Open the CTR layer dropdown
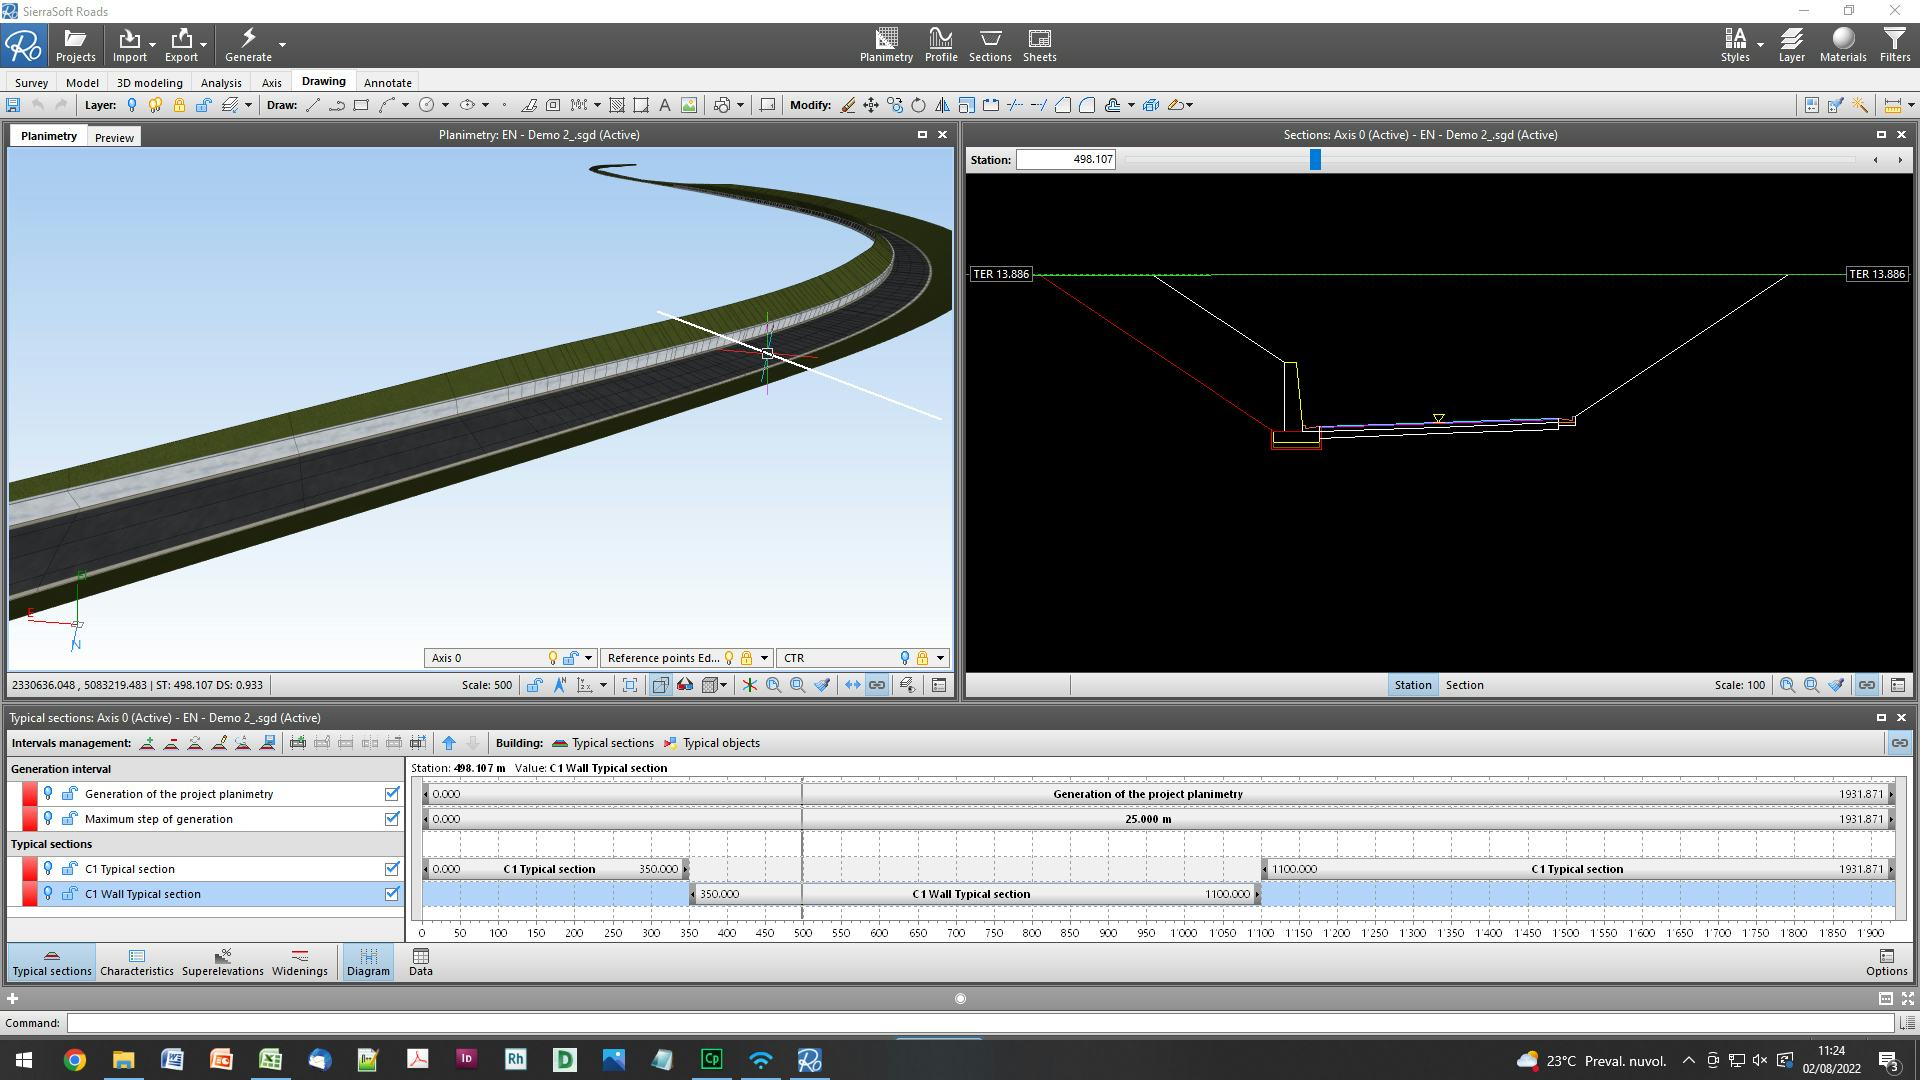1920x1080 pixels. [x=940, y=658]
